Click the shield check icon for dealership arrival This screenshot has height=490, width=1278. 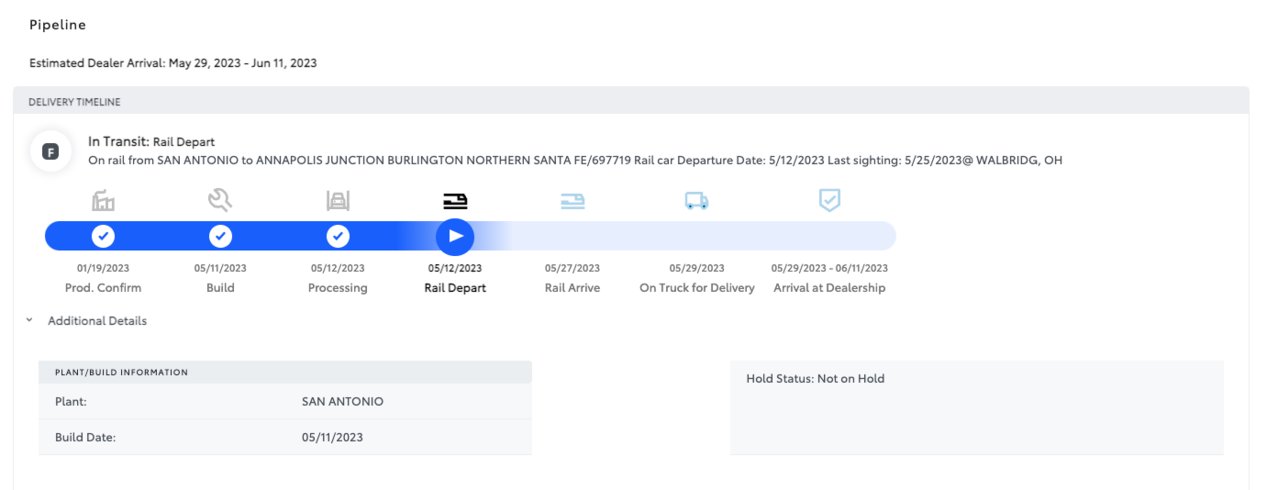829,201
